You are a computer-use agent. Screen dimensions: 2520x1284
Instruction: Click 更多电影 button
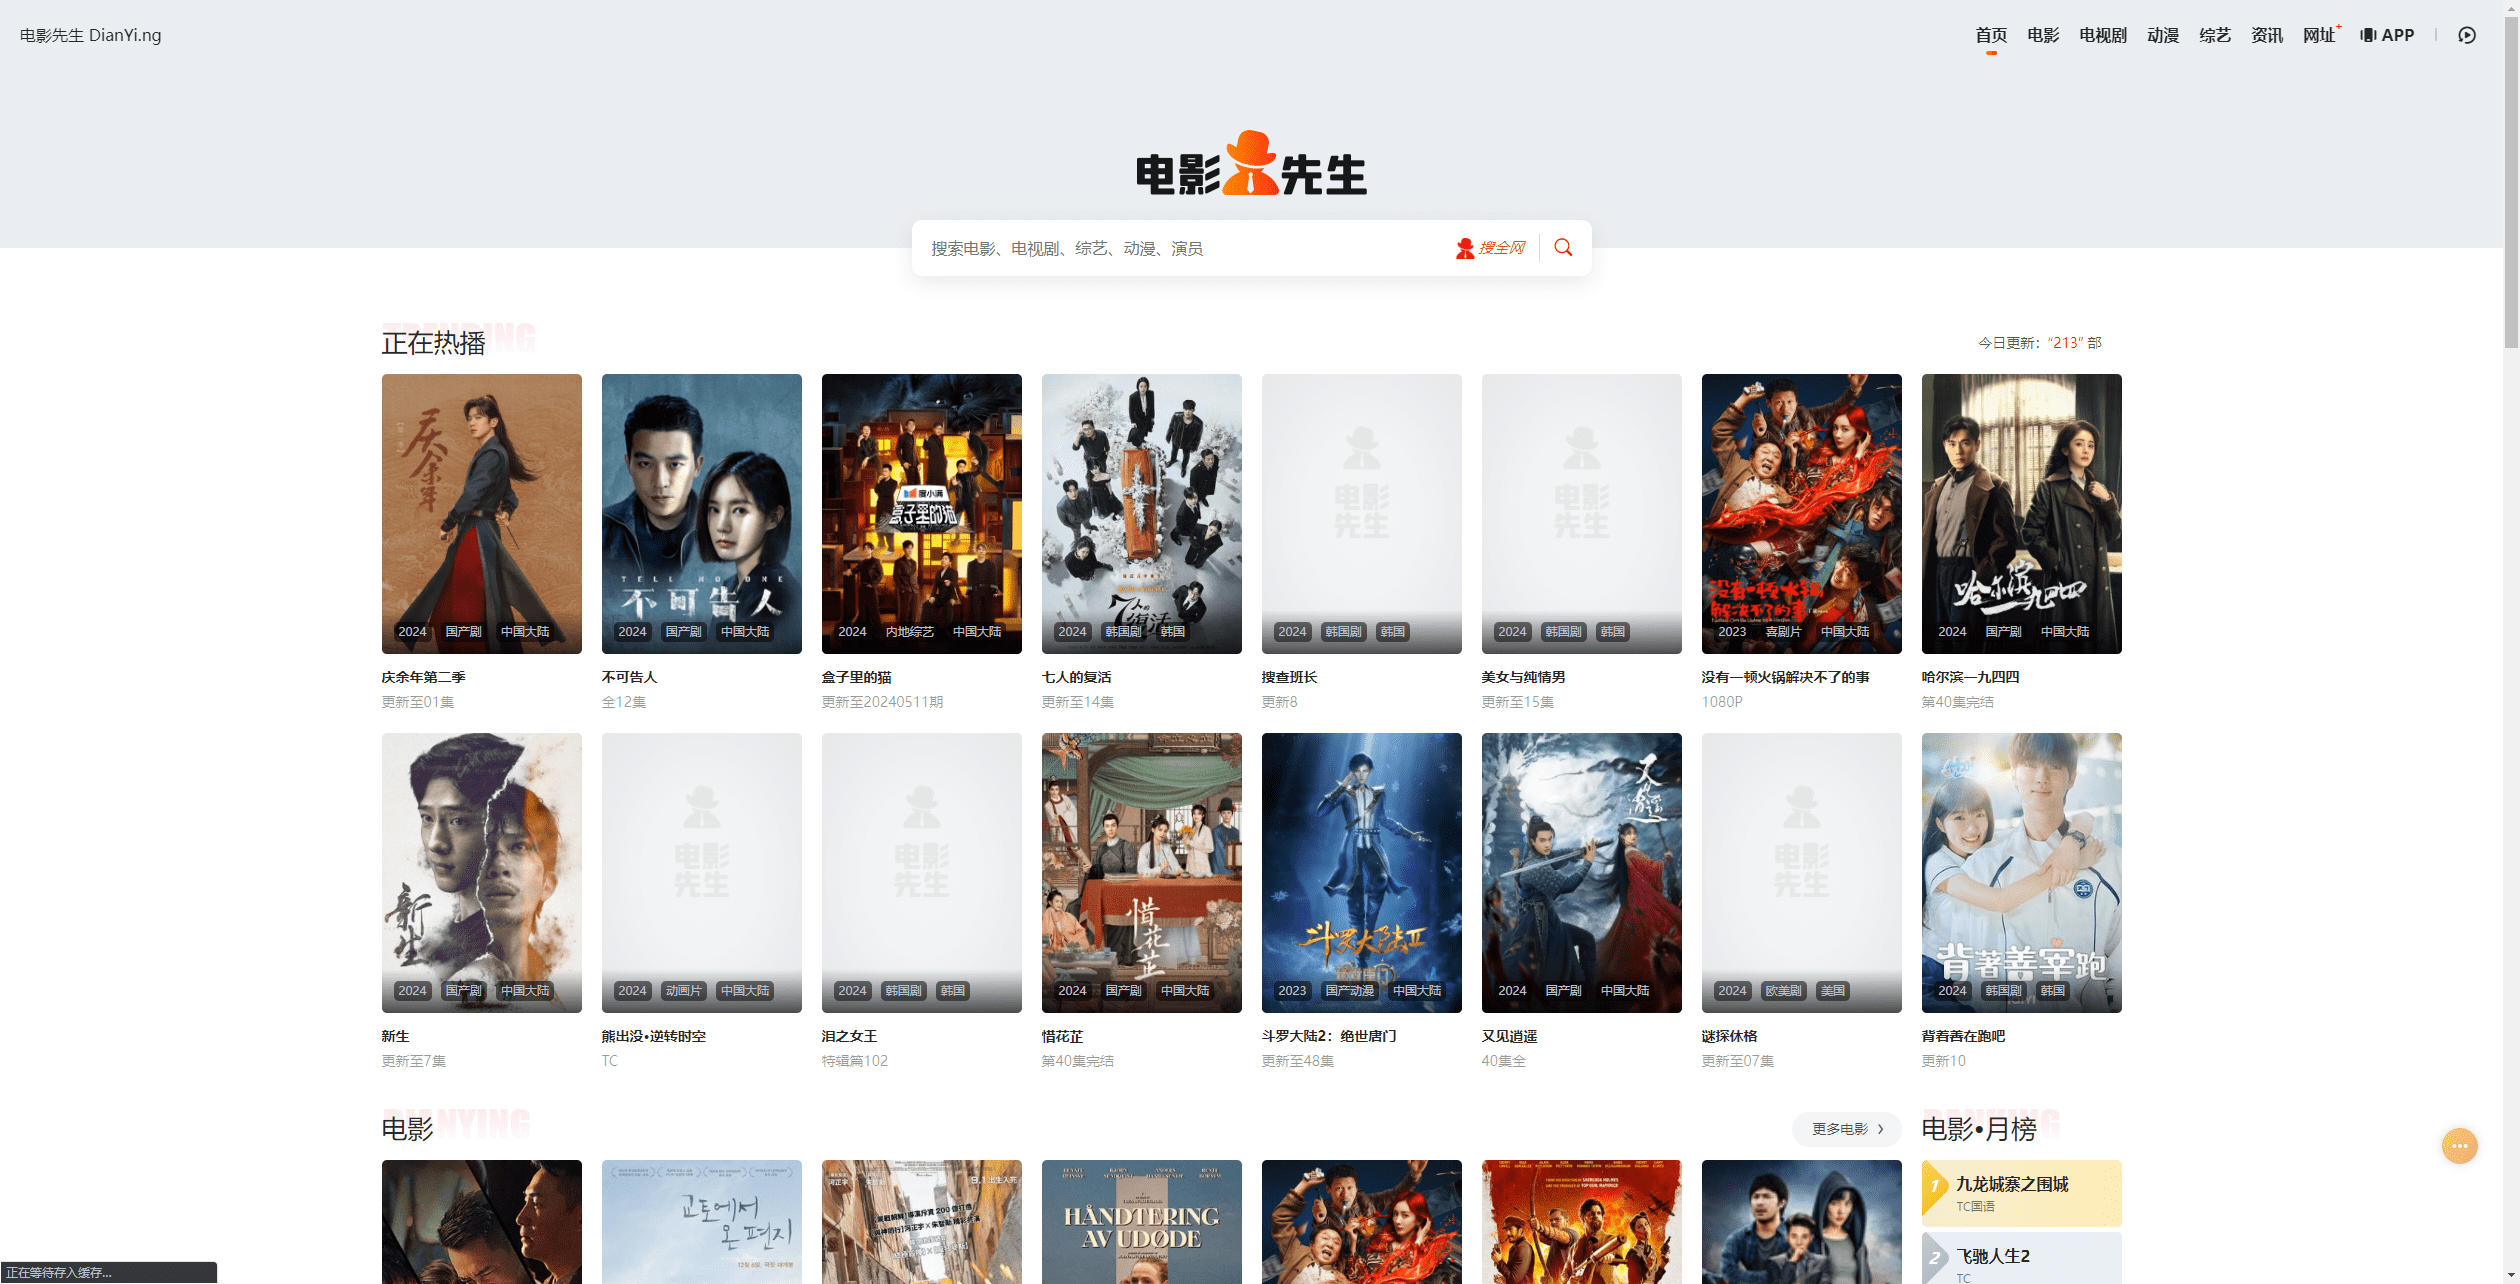1847,1129
